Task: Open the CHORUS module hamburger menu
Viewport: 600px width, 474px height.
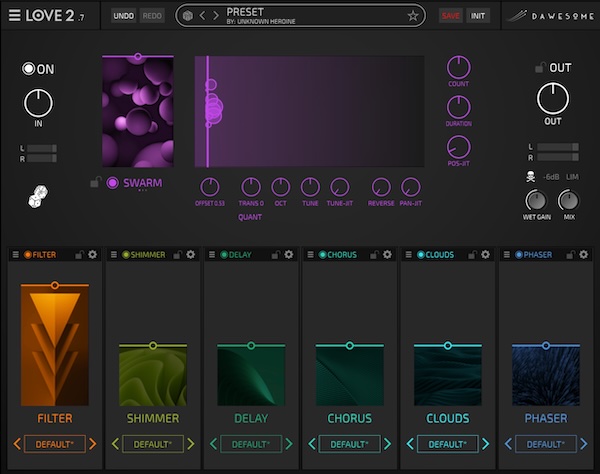Action: [310, 254]
